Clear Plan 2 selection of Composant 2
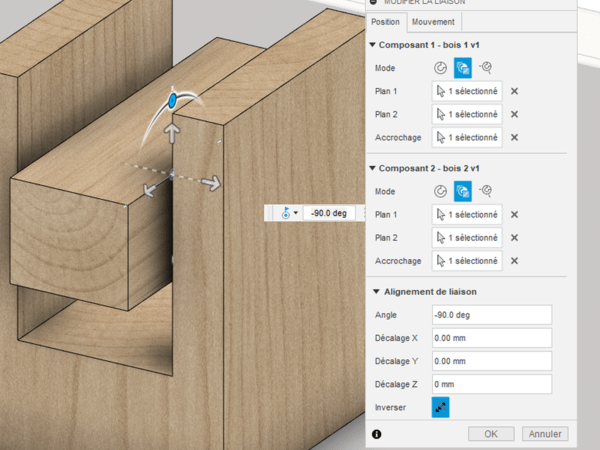Image resolution: width=600 pixels, height=450 pixels. pyautogui.click(x=514, y=238)
